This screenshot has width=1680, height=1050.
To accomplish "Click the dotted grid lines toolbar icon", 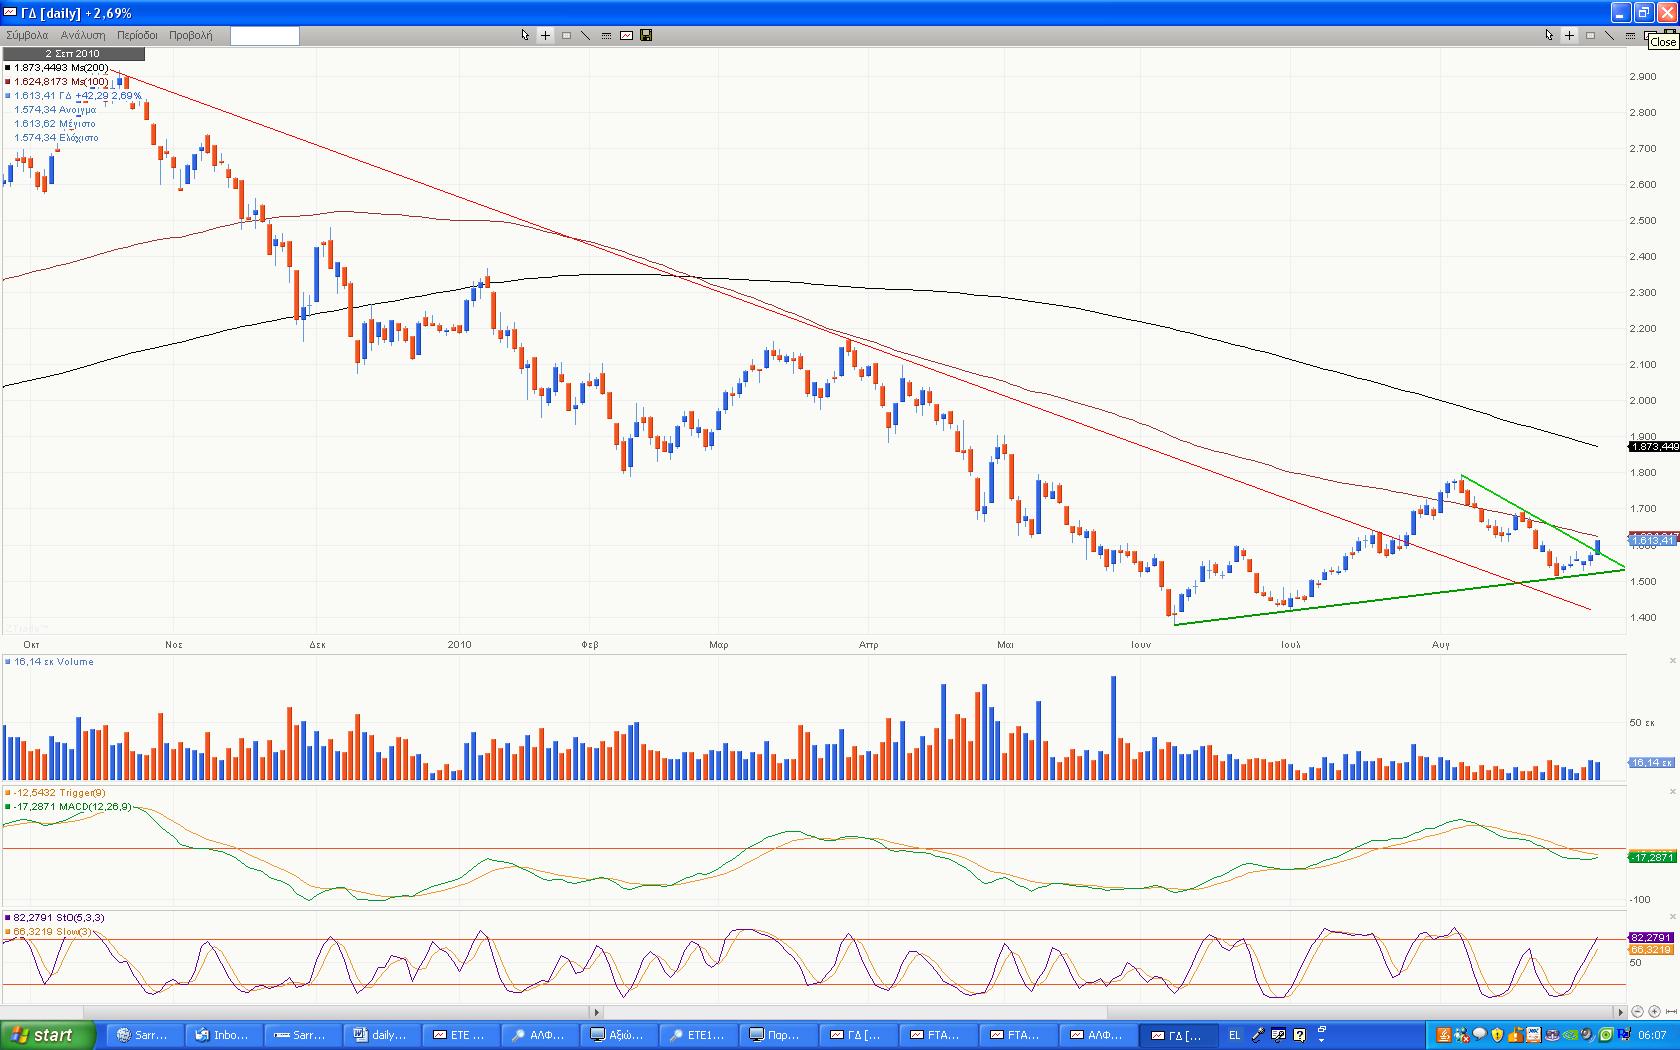I will click(x=606, y=35).
